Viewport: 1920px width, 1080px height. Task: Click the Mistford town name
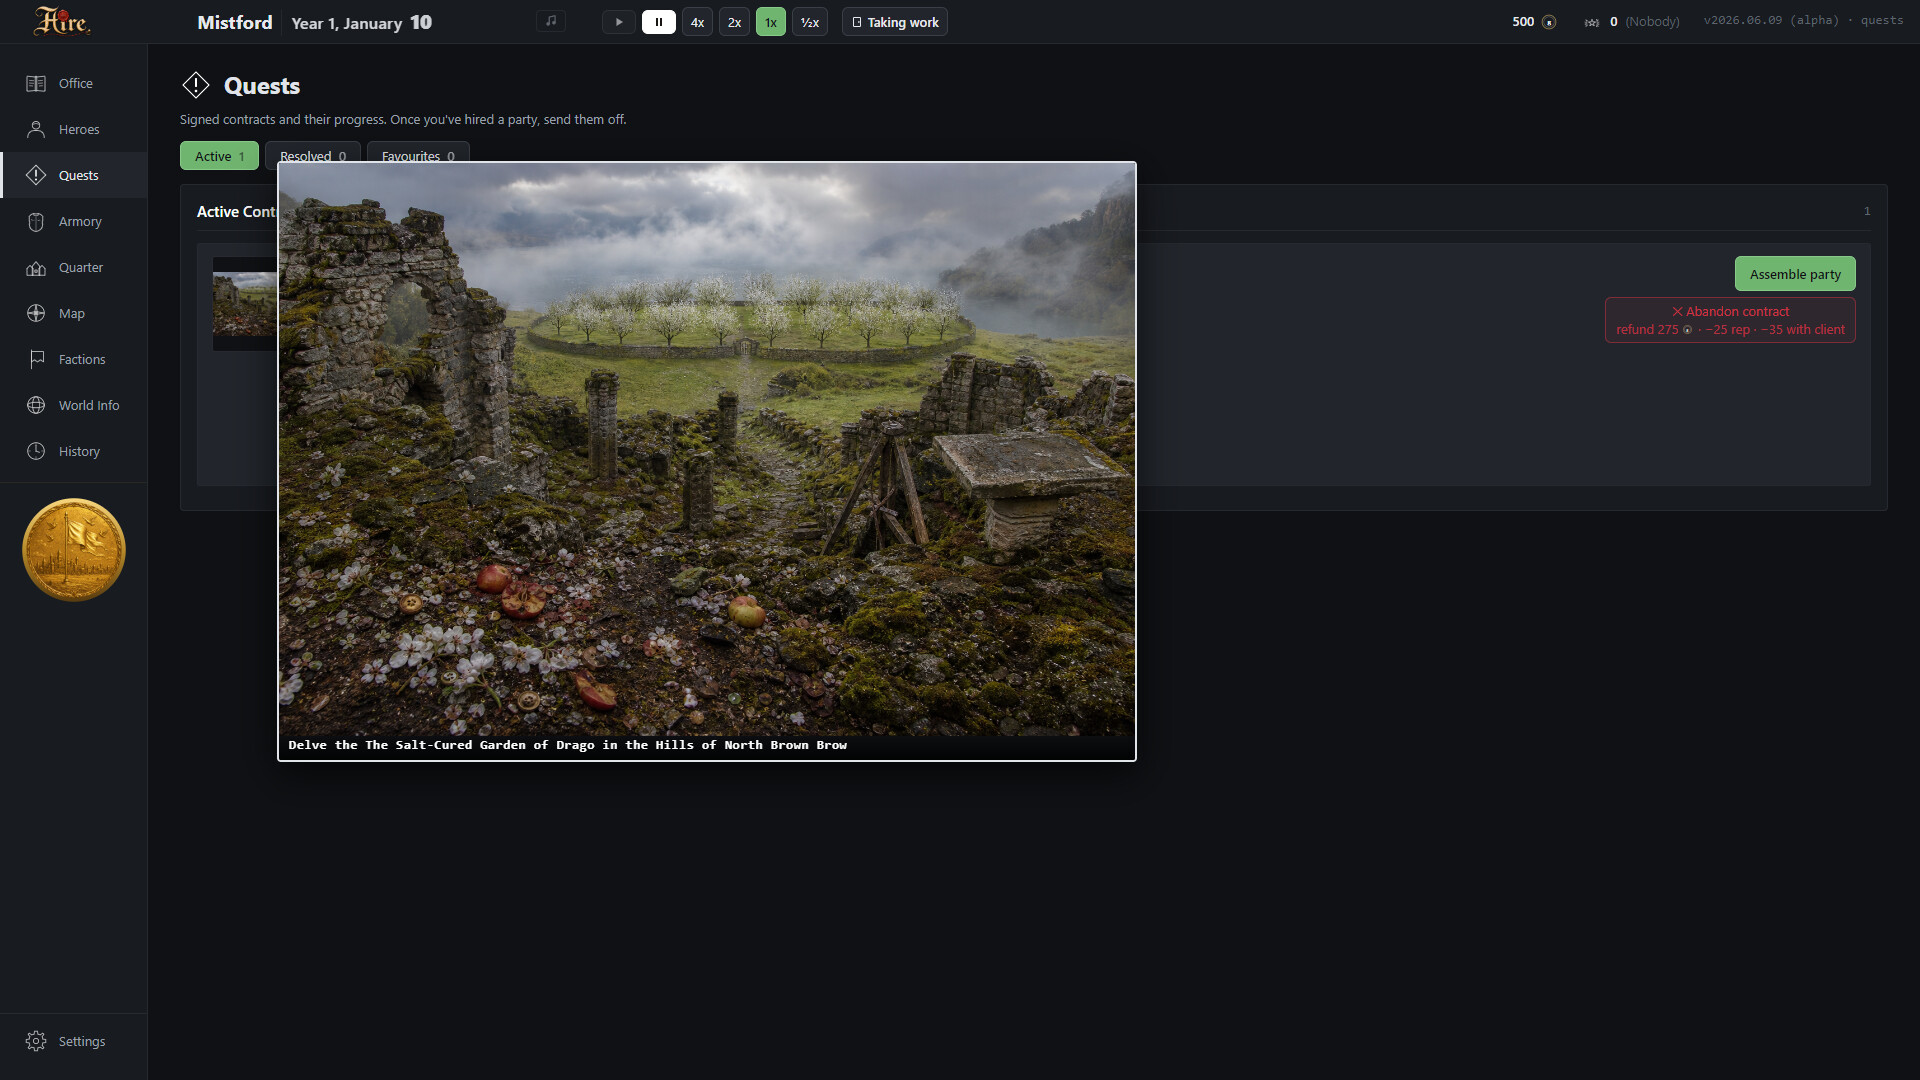pos(235,22)
